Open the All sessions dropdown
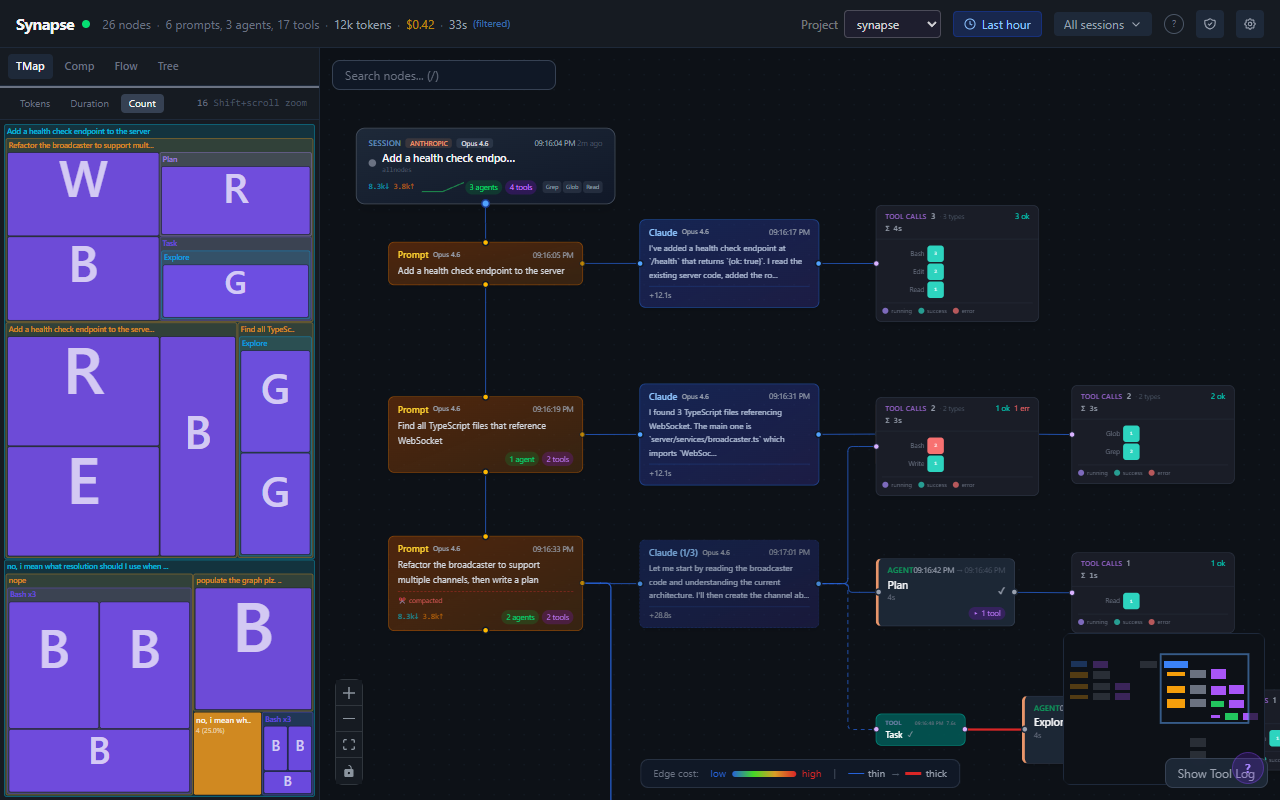 (1102, 23)
